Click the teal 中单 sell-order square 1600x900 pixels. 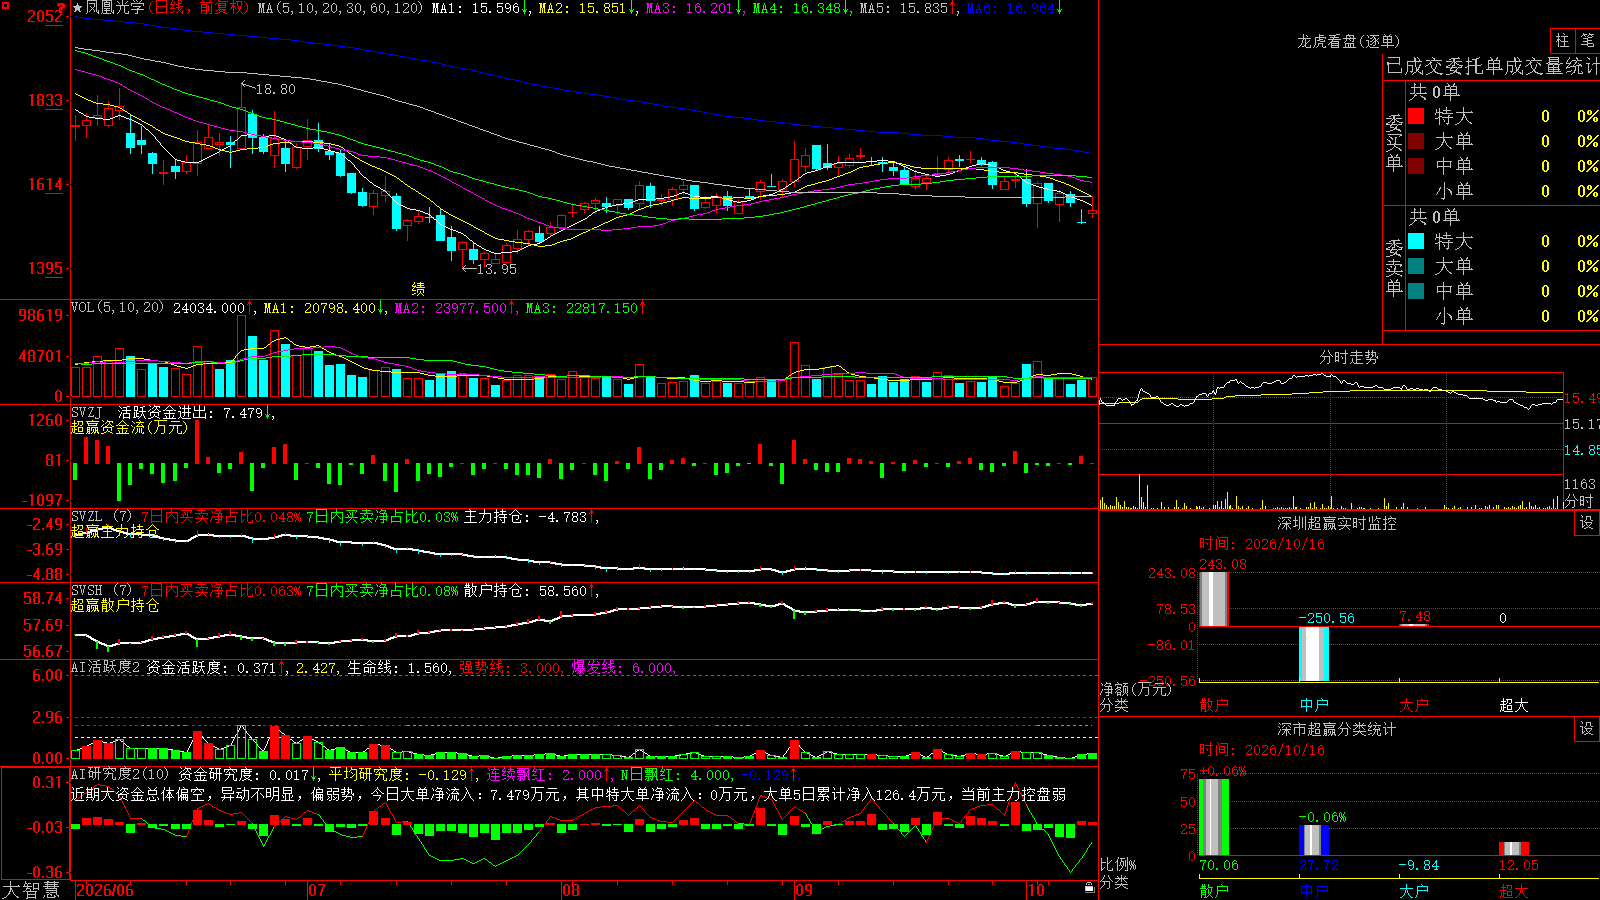tap(1416, 291)
